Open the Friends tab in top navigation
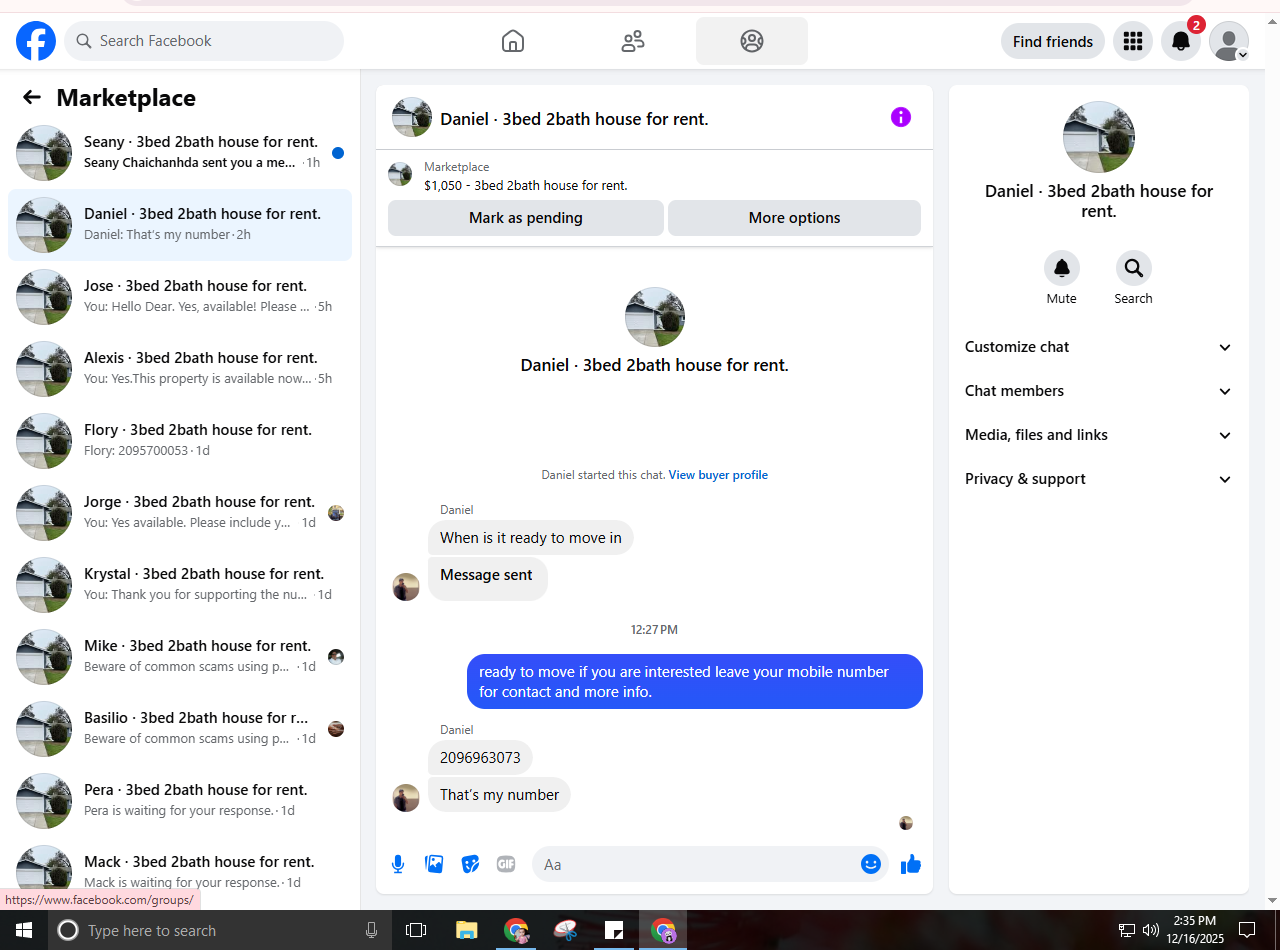Viewport: 1280px width, 950px height. tap(633, 41)
